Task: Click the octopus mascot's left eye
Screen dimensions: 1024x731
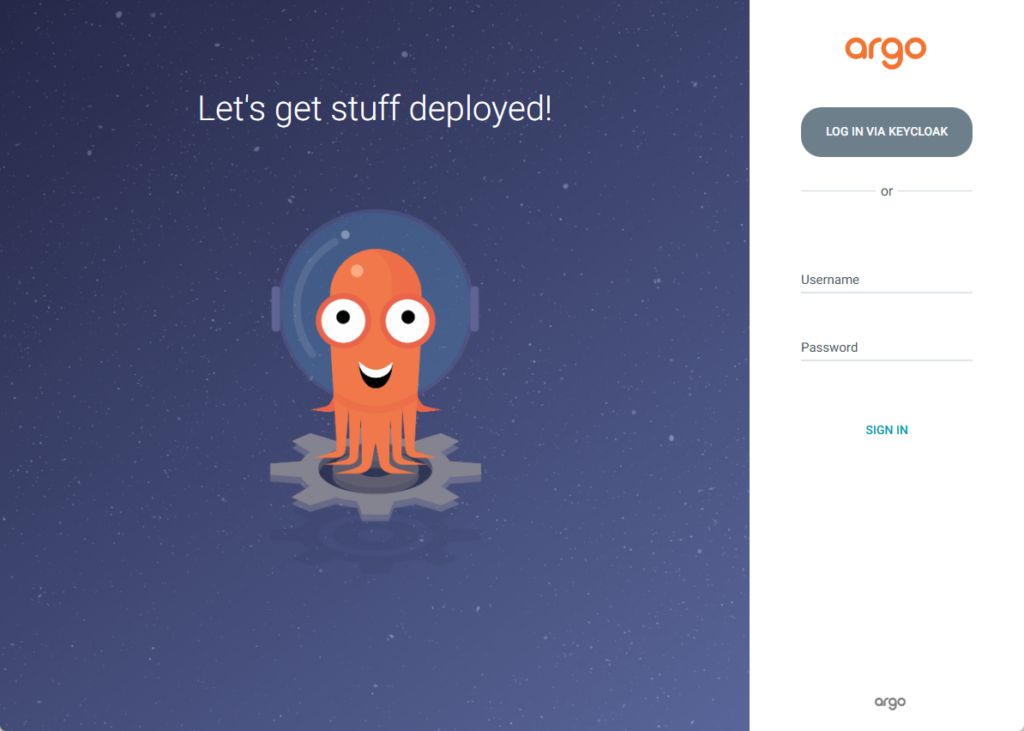Action: tap(343, 318)
